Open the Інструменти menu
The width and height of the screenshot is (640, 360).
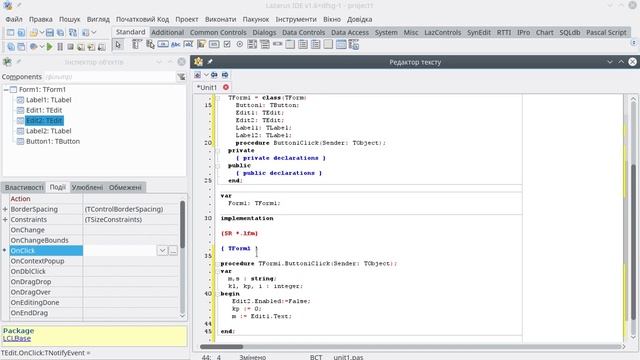[296, 19]
